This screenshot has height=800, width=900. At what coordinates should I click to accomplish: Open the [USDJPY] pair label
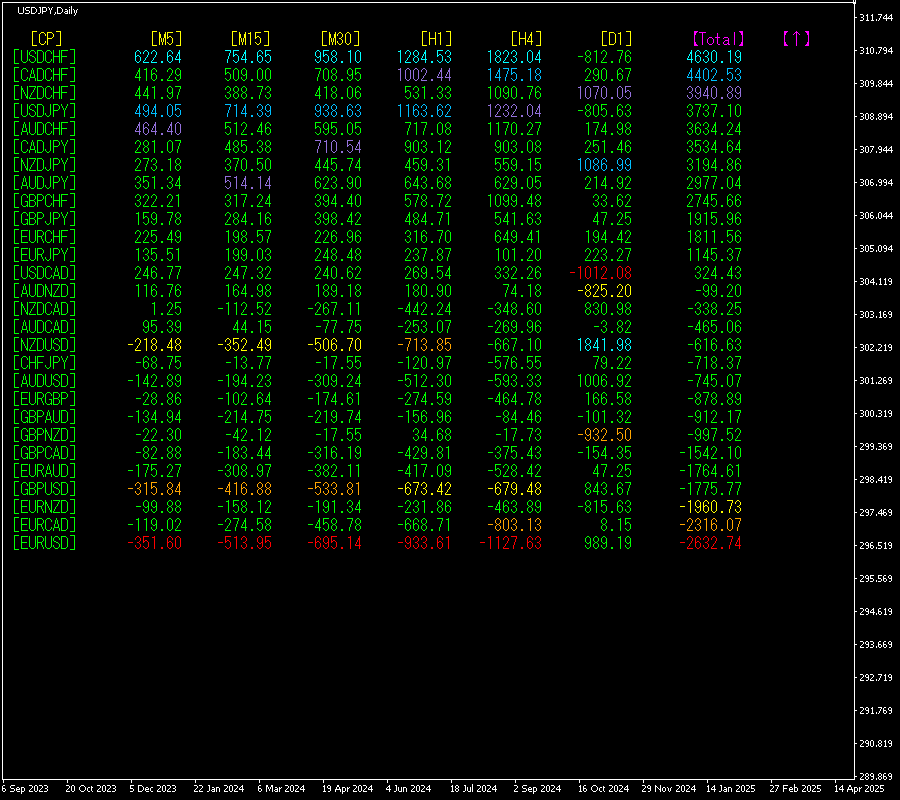(45, 111)
